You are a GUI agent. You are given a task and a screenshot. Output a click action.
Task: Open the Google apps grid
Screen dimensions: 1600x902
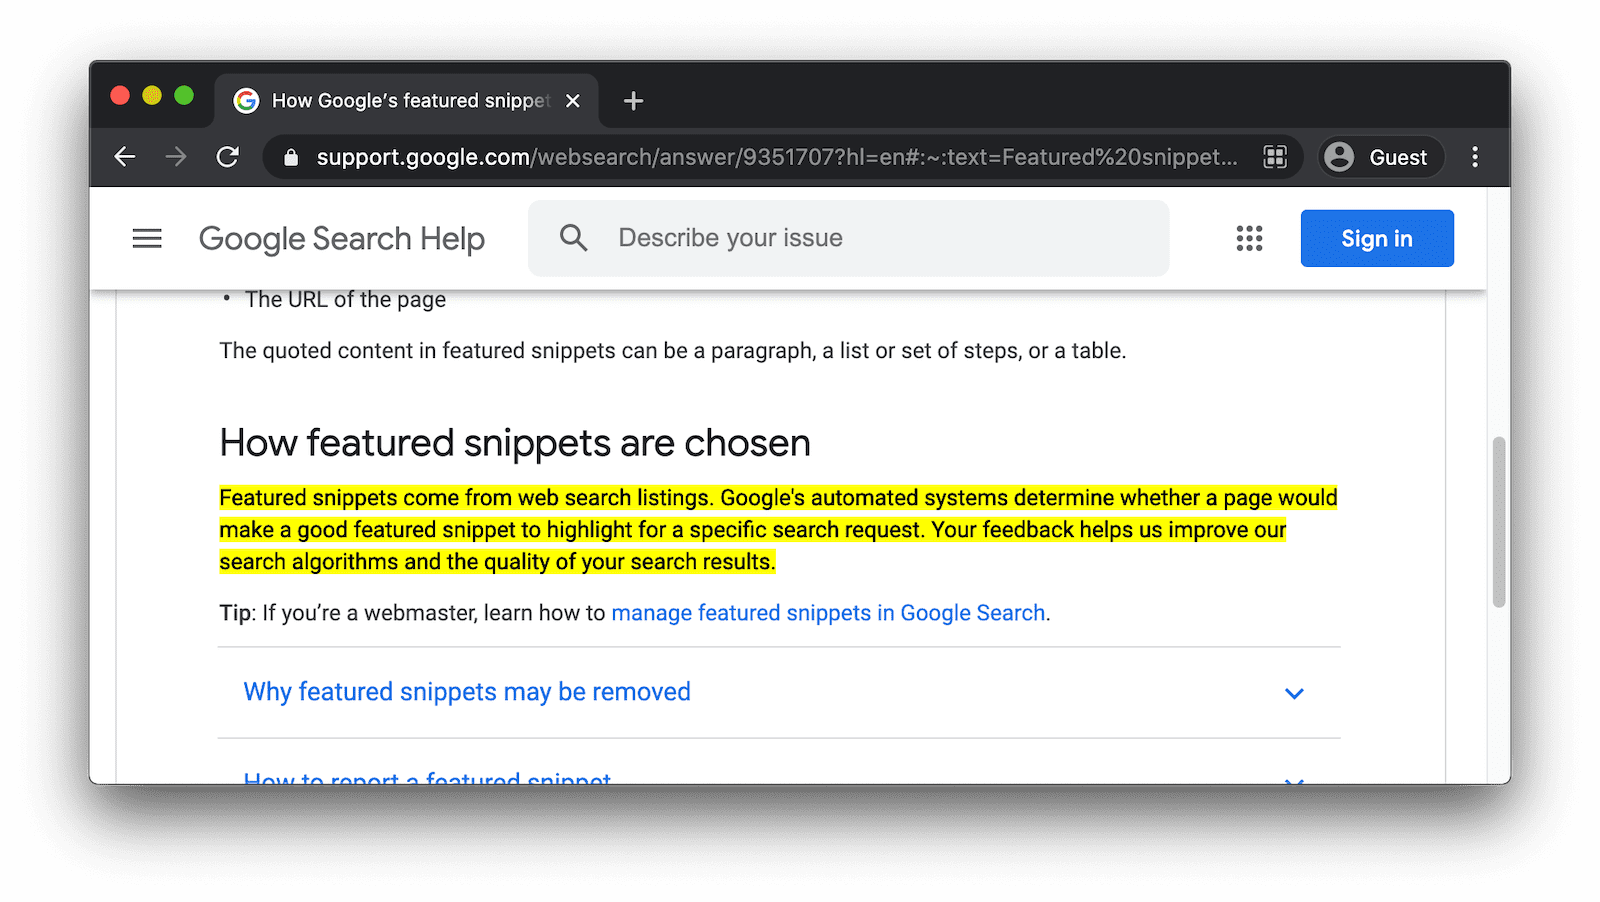coord(1249,238)
